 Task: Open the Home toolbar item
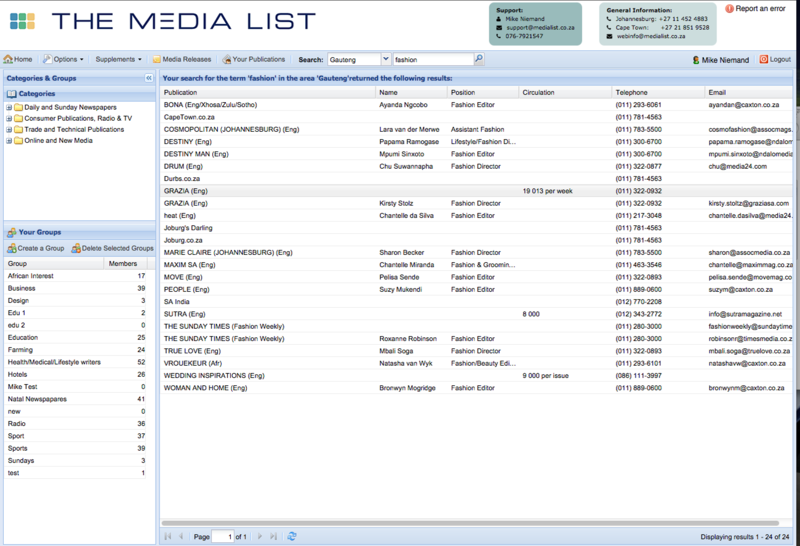click(x=18, y=59)
